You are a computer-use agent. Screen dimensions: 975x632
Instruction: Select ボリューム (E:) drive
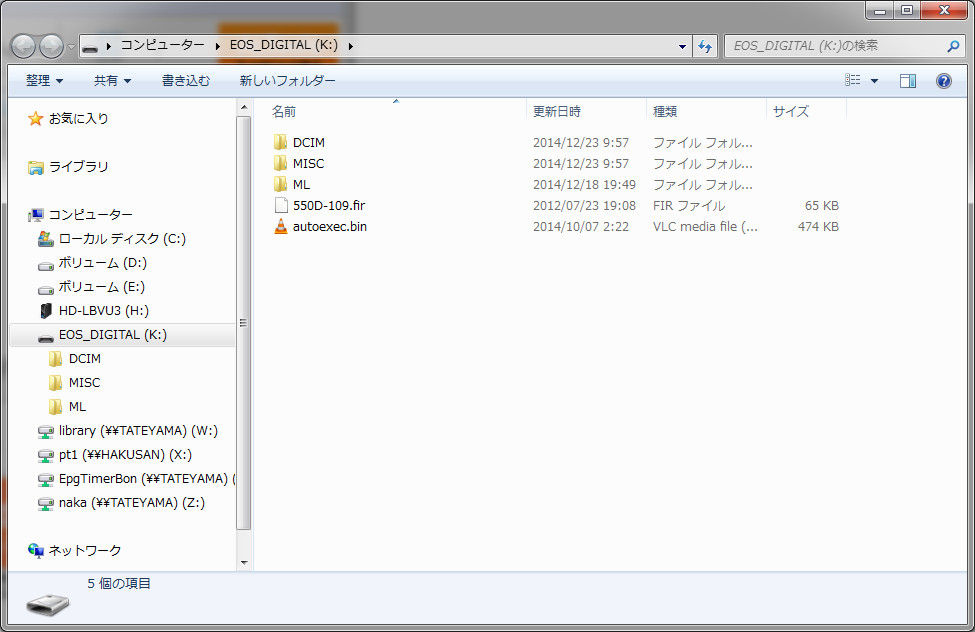(x=101, y=287)
